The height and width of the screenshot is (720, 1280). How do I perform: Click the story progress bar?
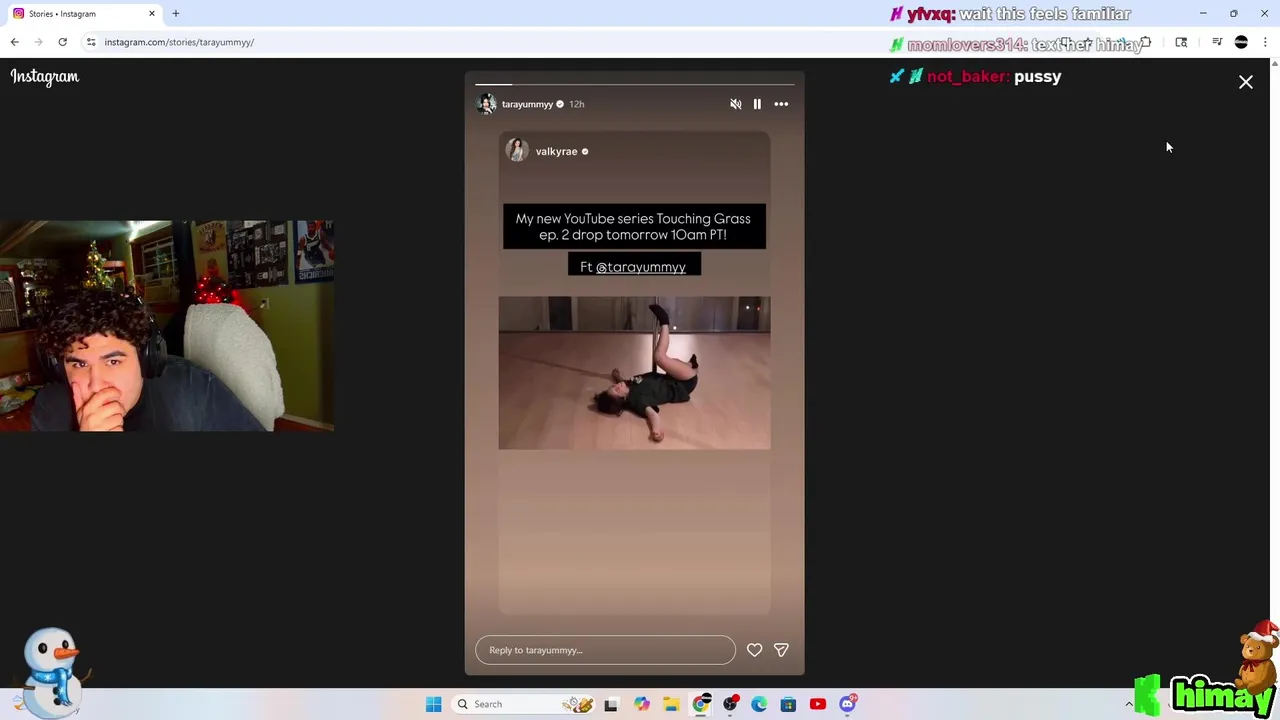point(634,84)
